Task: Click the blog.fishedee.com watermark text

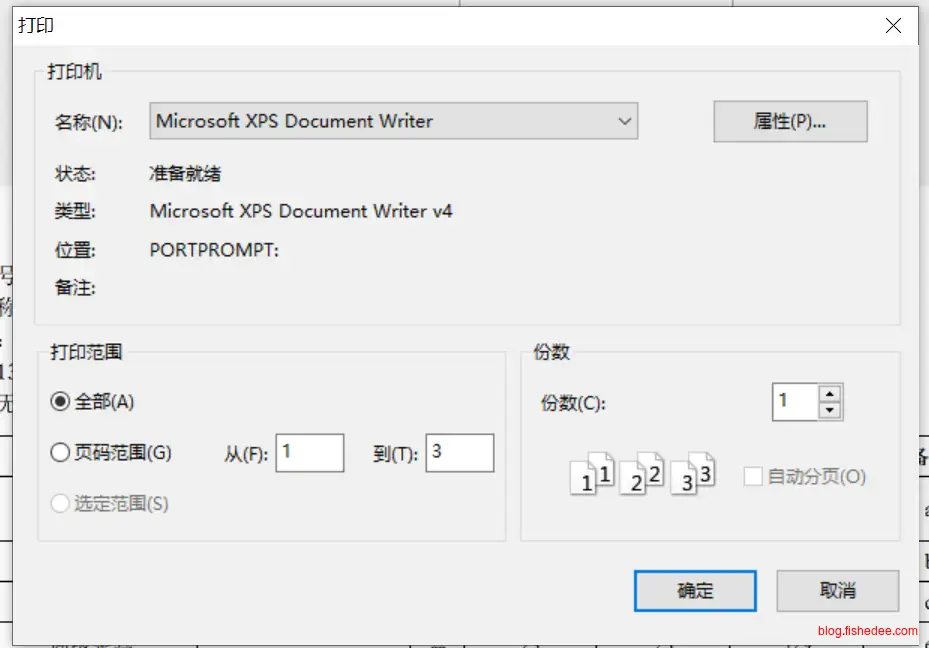Action: click(867, 630)
